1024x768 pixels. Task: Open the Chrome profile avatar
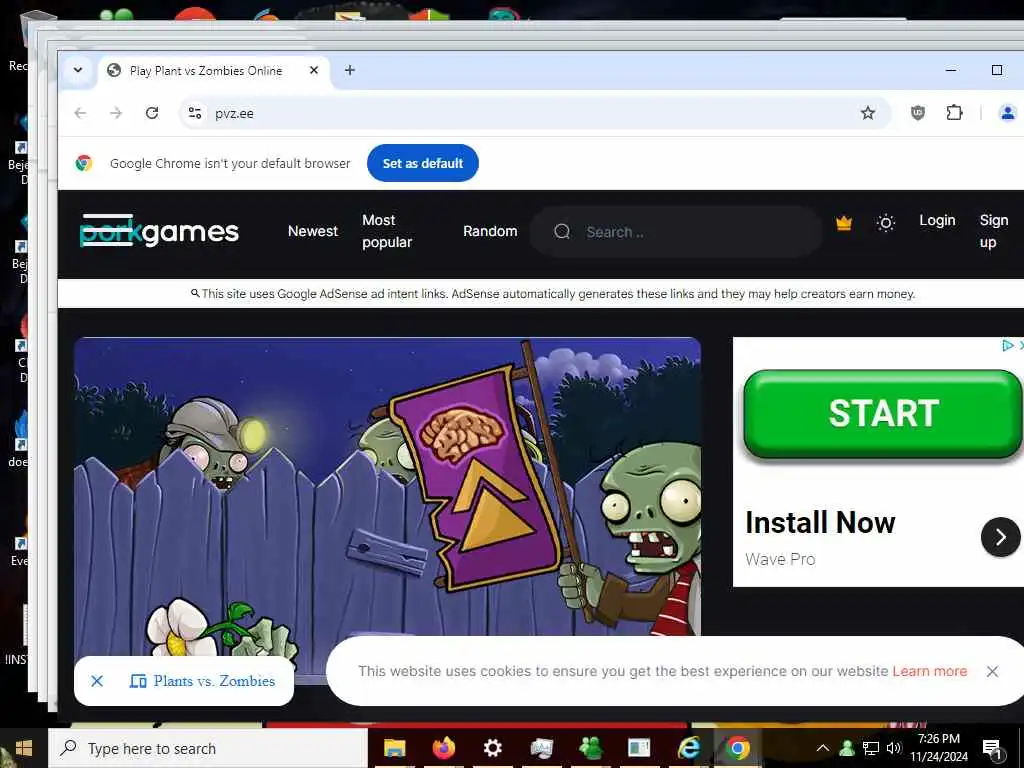[1008, 113]
